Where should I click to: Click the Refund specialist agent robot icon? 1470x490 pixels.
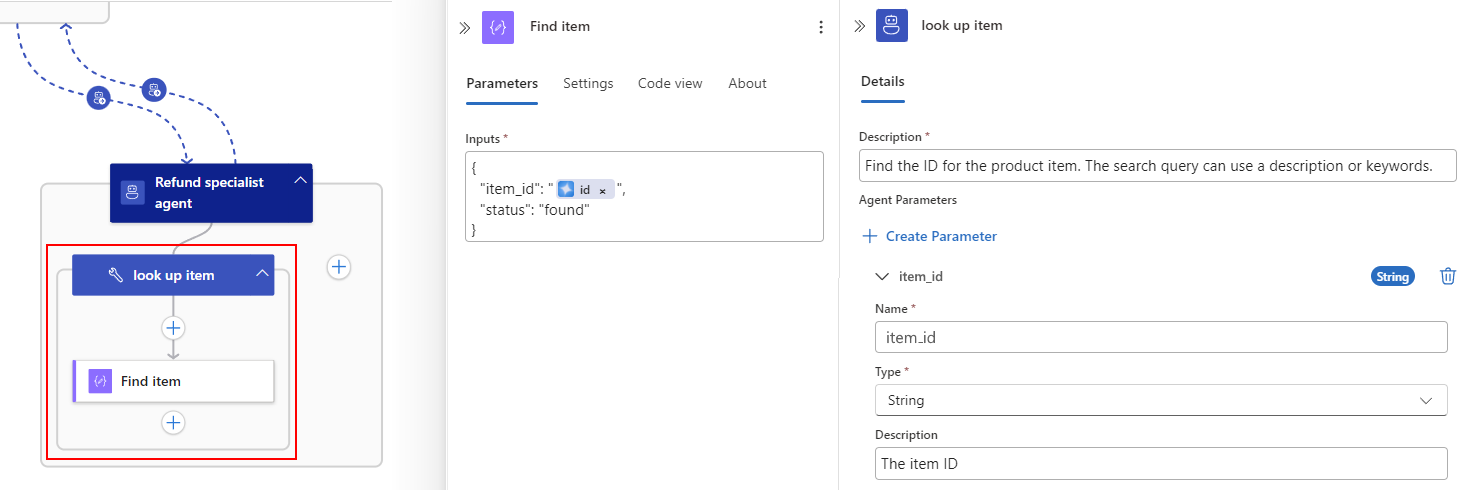133,193
